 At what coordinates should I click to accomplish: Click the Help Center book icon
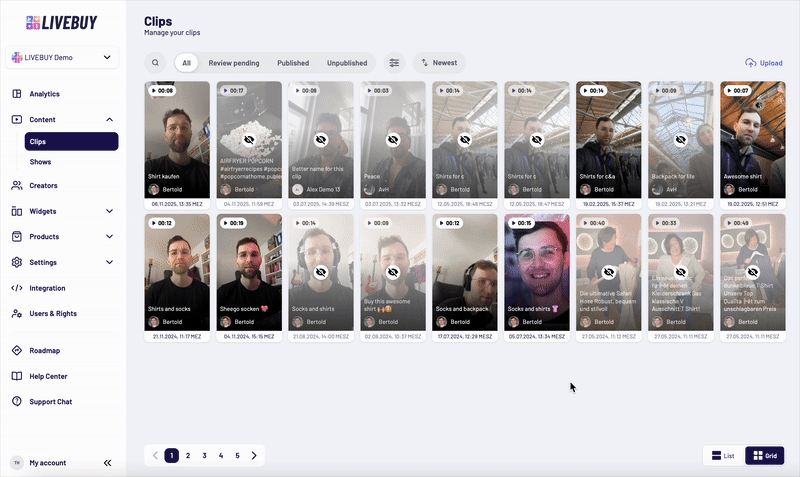[x=17, y=376]
